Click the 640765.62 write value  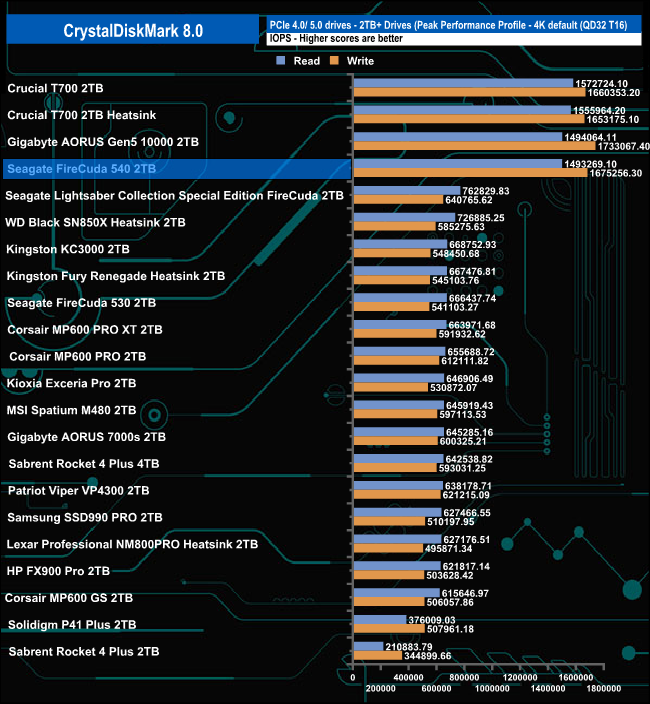(x=469, y=200)
